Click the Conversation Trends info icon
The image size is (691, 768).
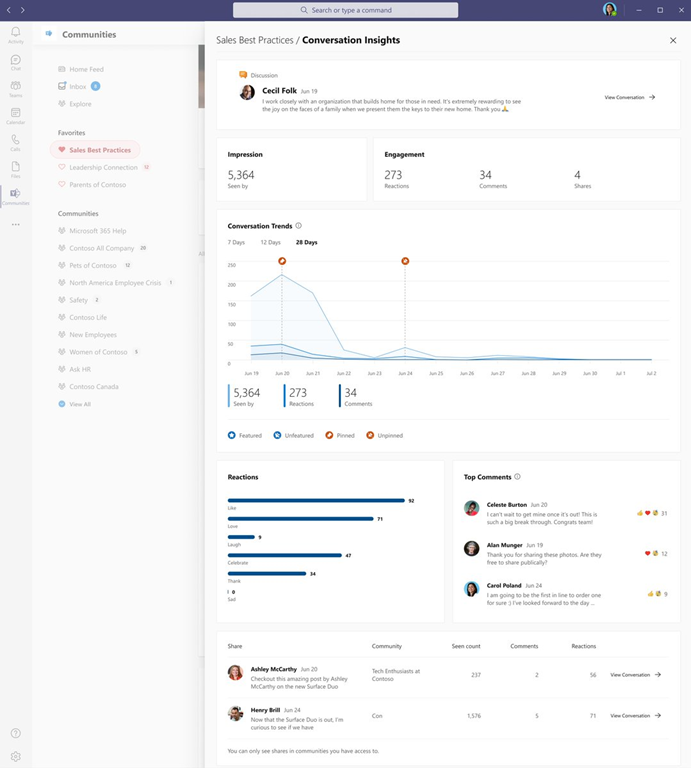[299, 226]
